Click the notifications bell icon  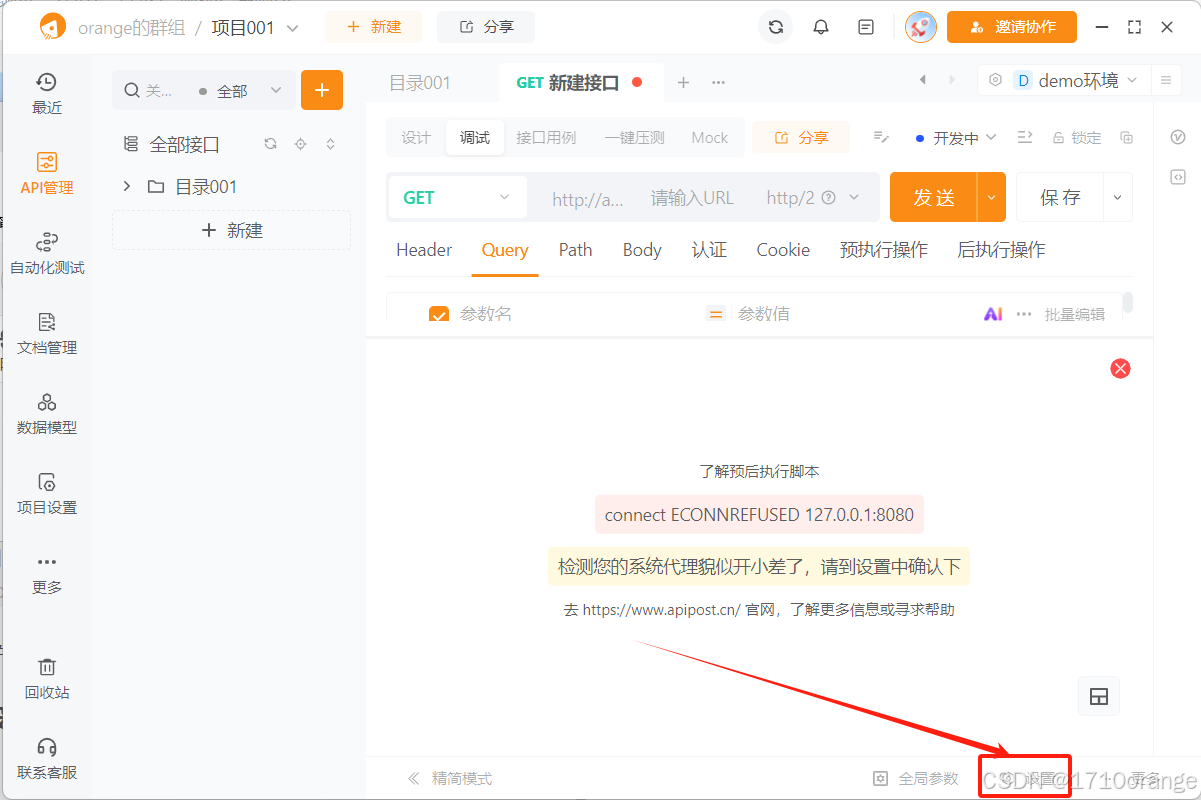click(820, 27)
